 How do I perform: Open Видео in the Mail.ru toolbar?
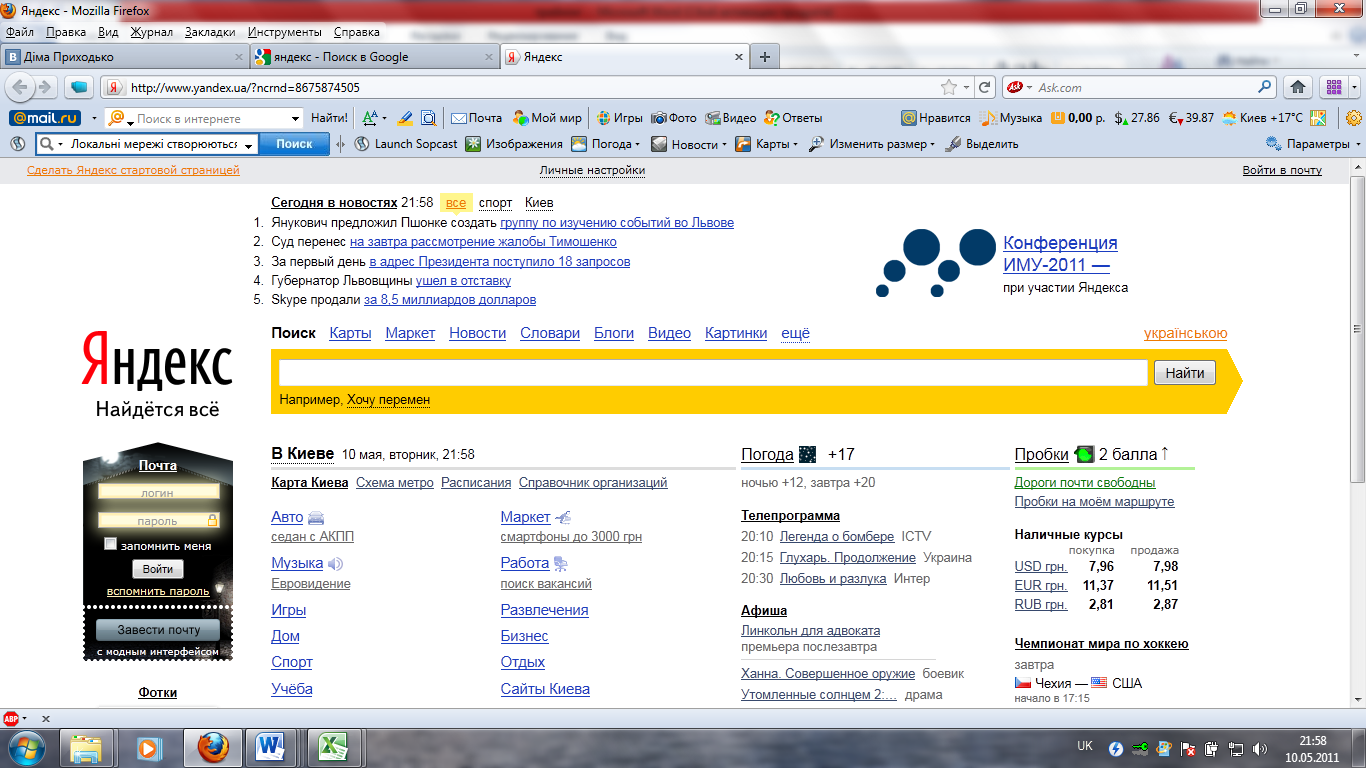731,118
